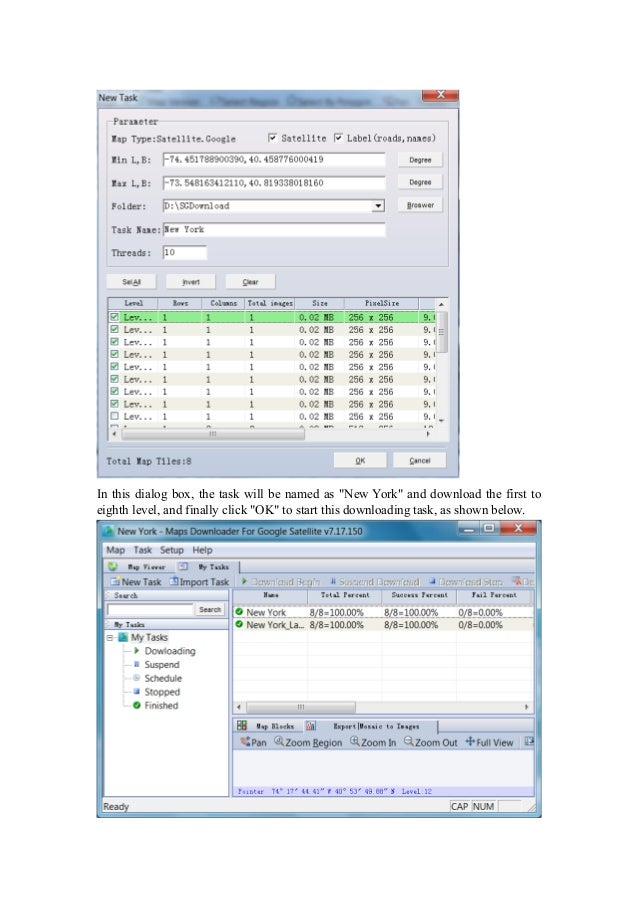Select the Zoom In tool

point(373,742)
